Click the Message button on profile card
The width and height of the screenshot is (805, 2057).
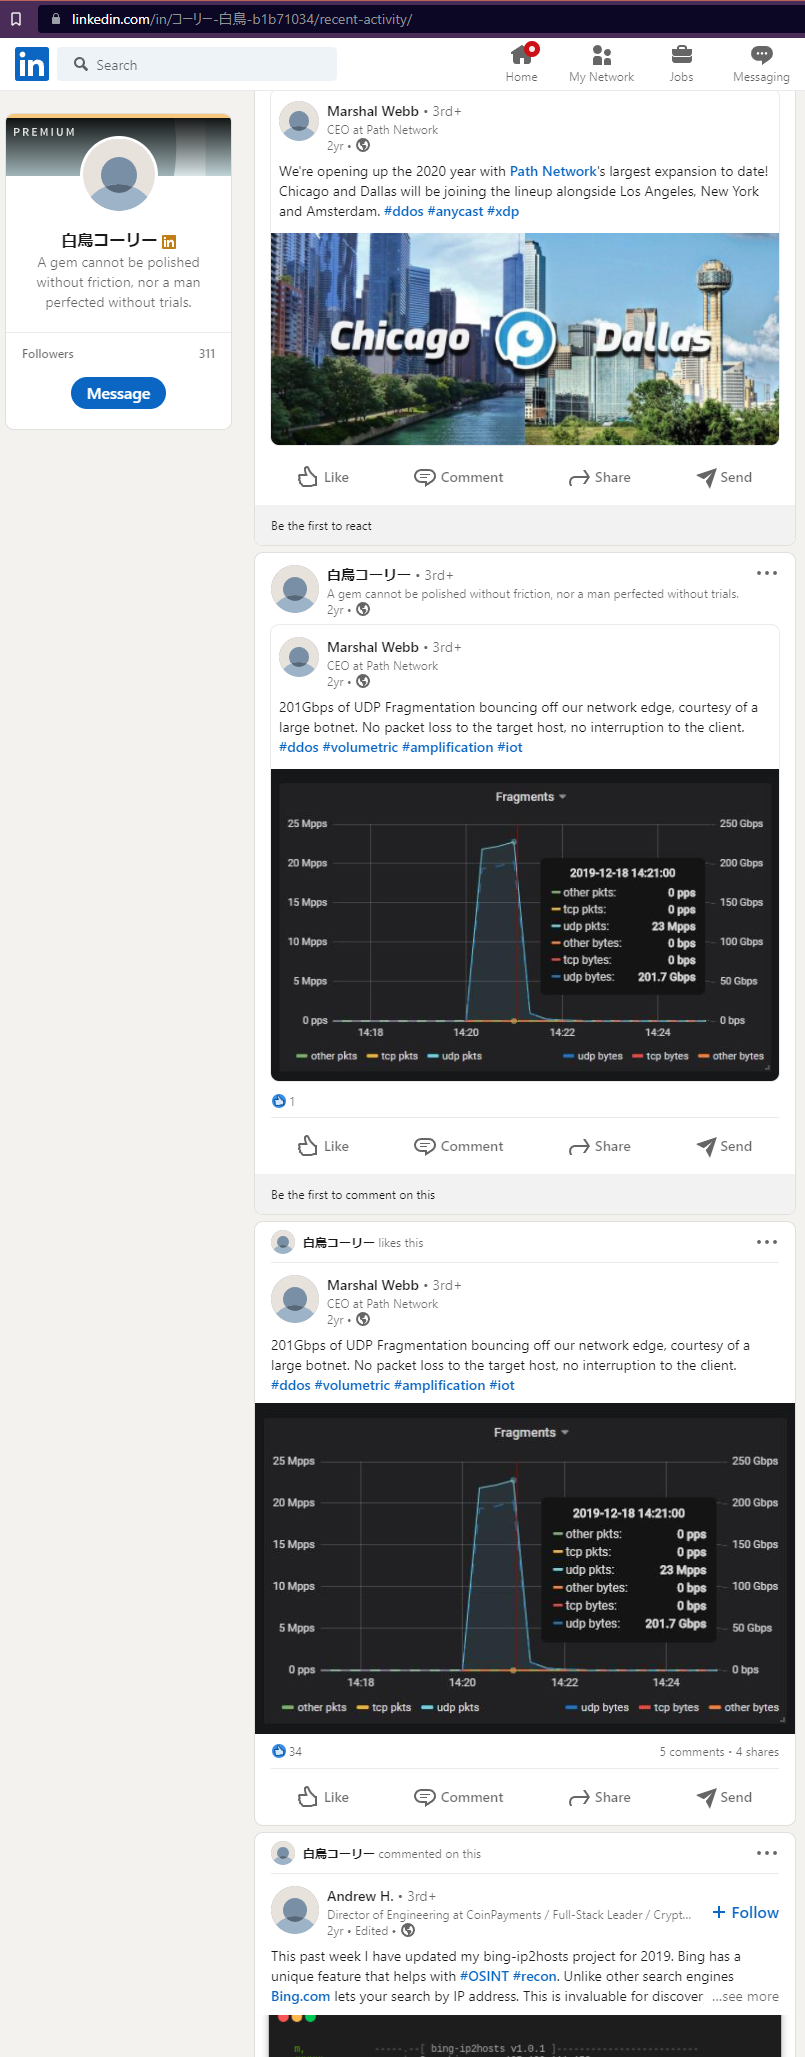pos(118,393)
